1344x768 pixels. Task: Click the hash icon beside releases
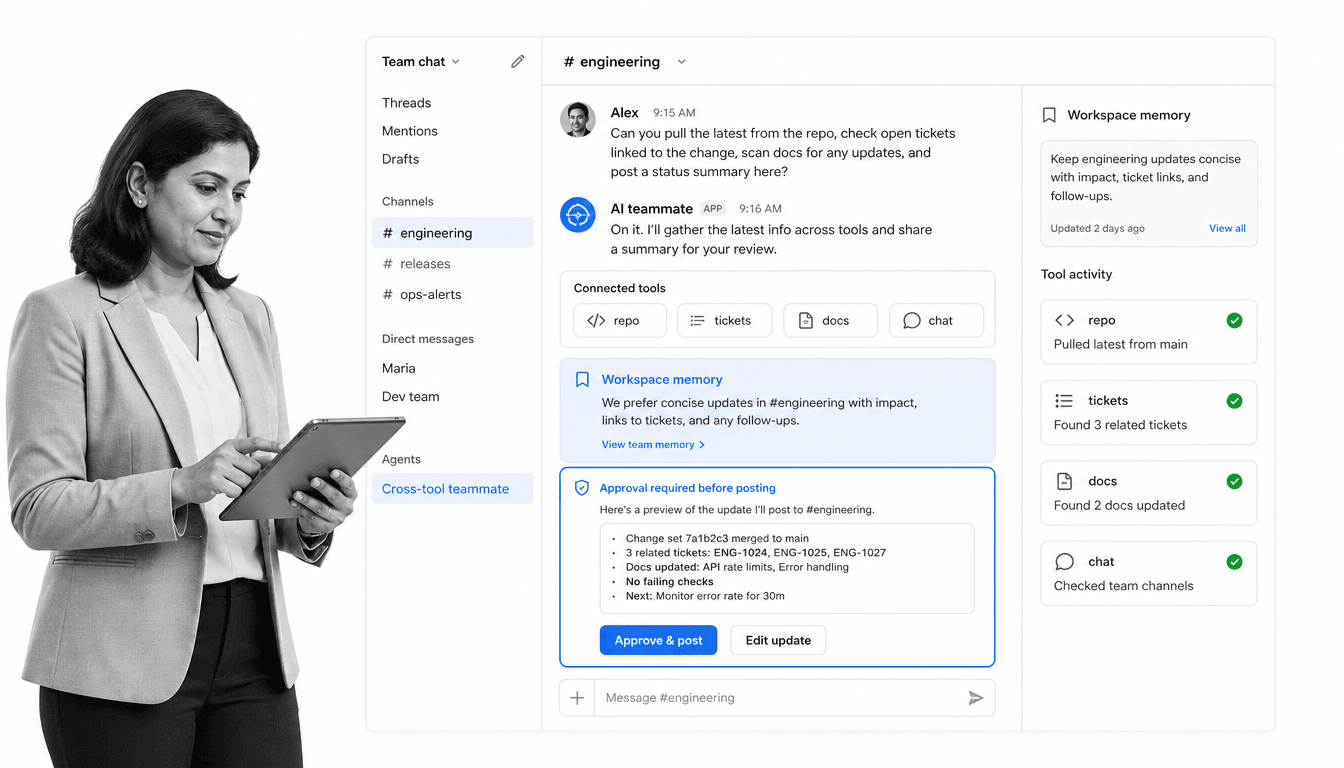[388, 264]
